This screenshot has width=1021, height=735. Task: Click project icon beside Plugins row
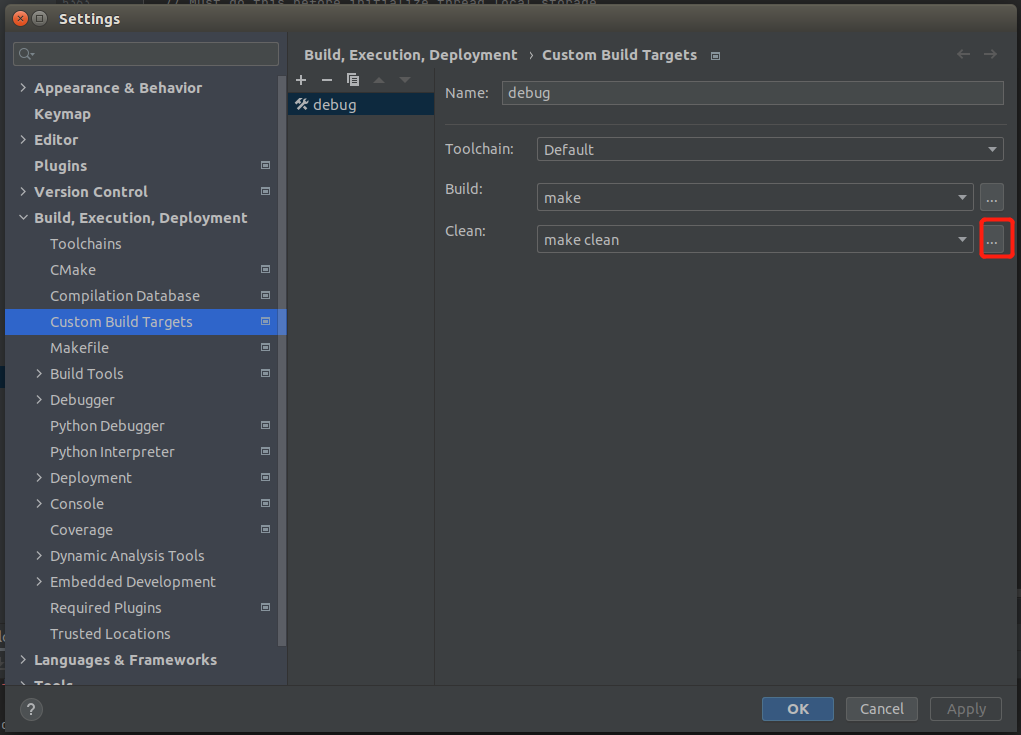tap(266, 165)
